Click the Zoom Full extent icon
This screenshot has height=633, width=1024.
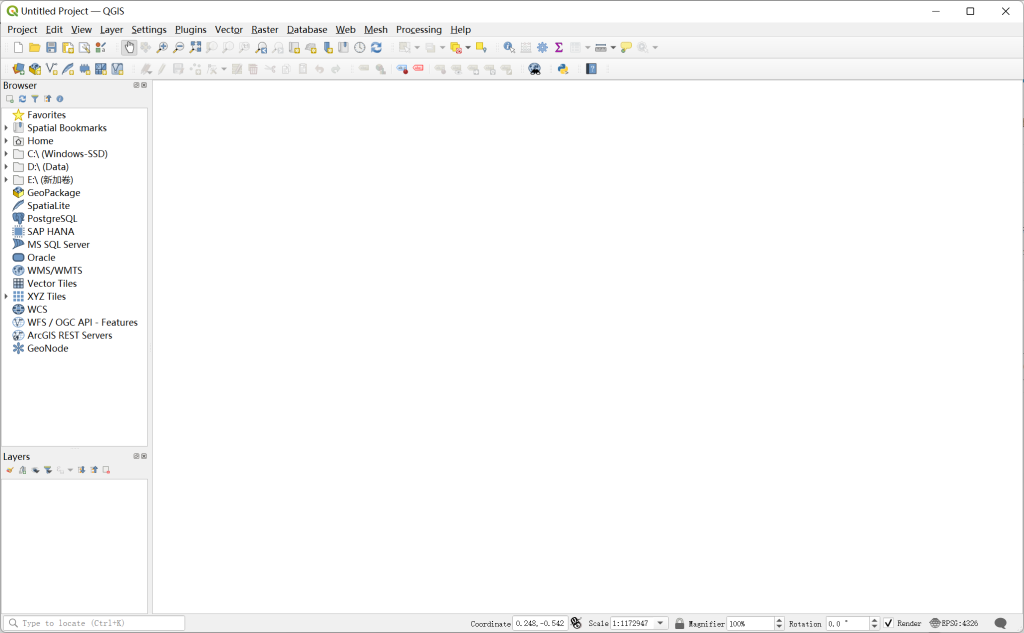point(195,48)
